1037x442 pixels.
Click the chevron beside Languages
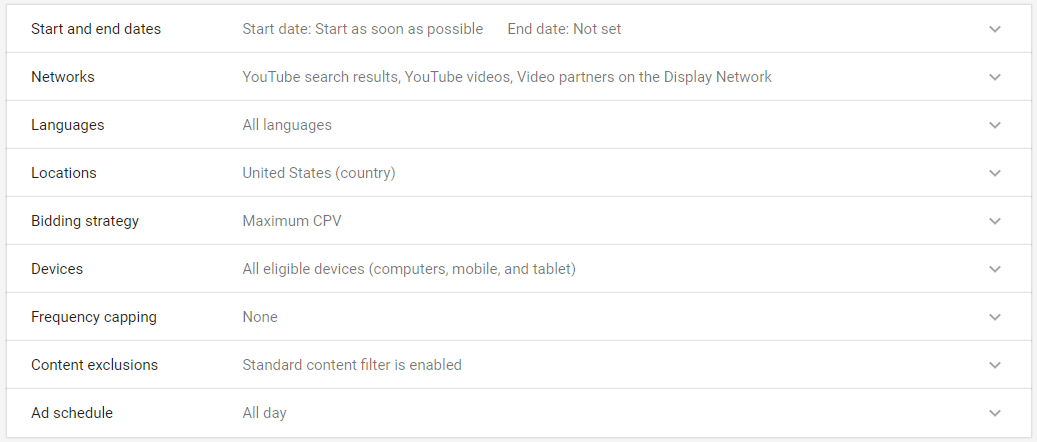(x=994, y=125)
